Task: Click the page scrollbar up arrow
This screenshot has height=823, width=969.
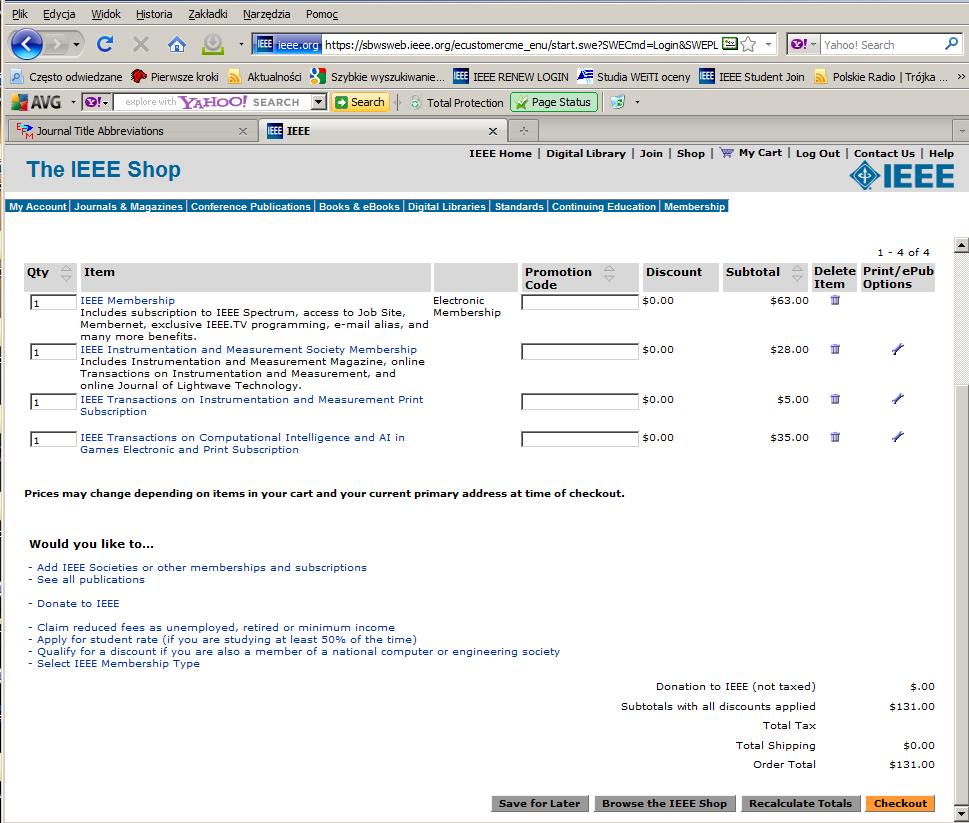Action: tap(961, 245)
